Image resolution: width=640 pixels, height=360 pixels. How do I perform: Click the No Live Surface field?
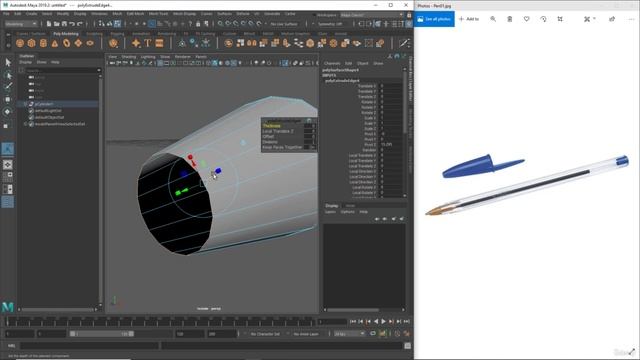(284, 24)
